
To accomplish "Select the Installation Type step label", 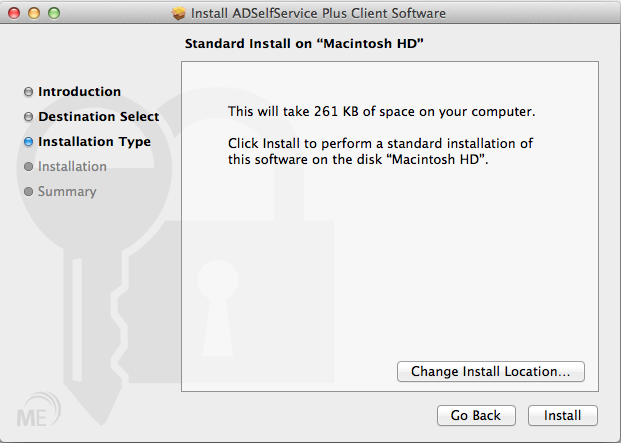I will [94, 142].
